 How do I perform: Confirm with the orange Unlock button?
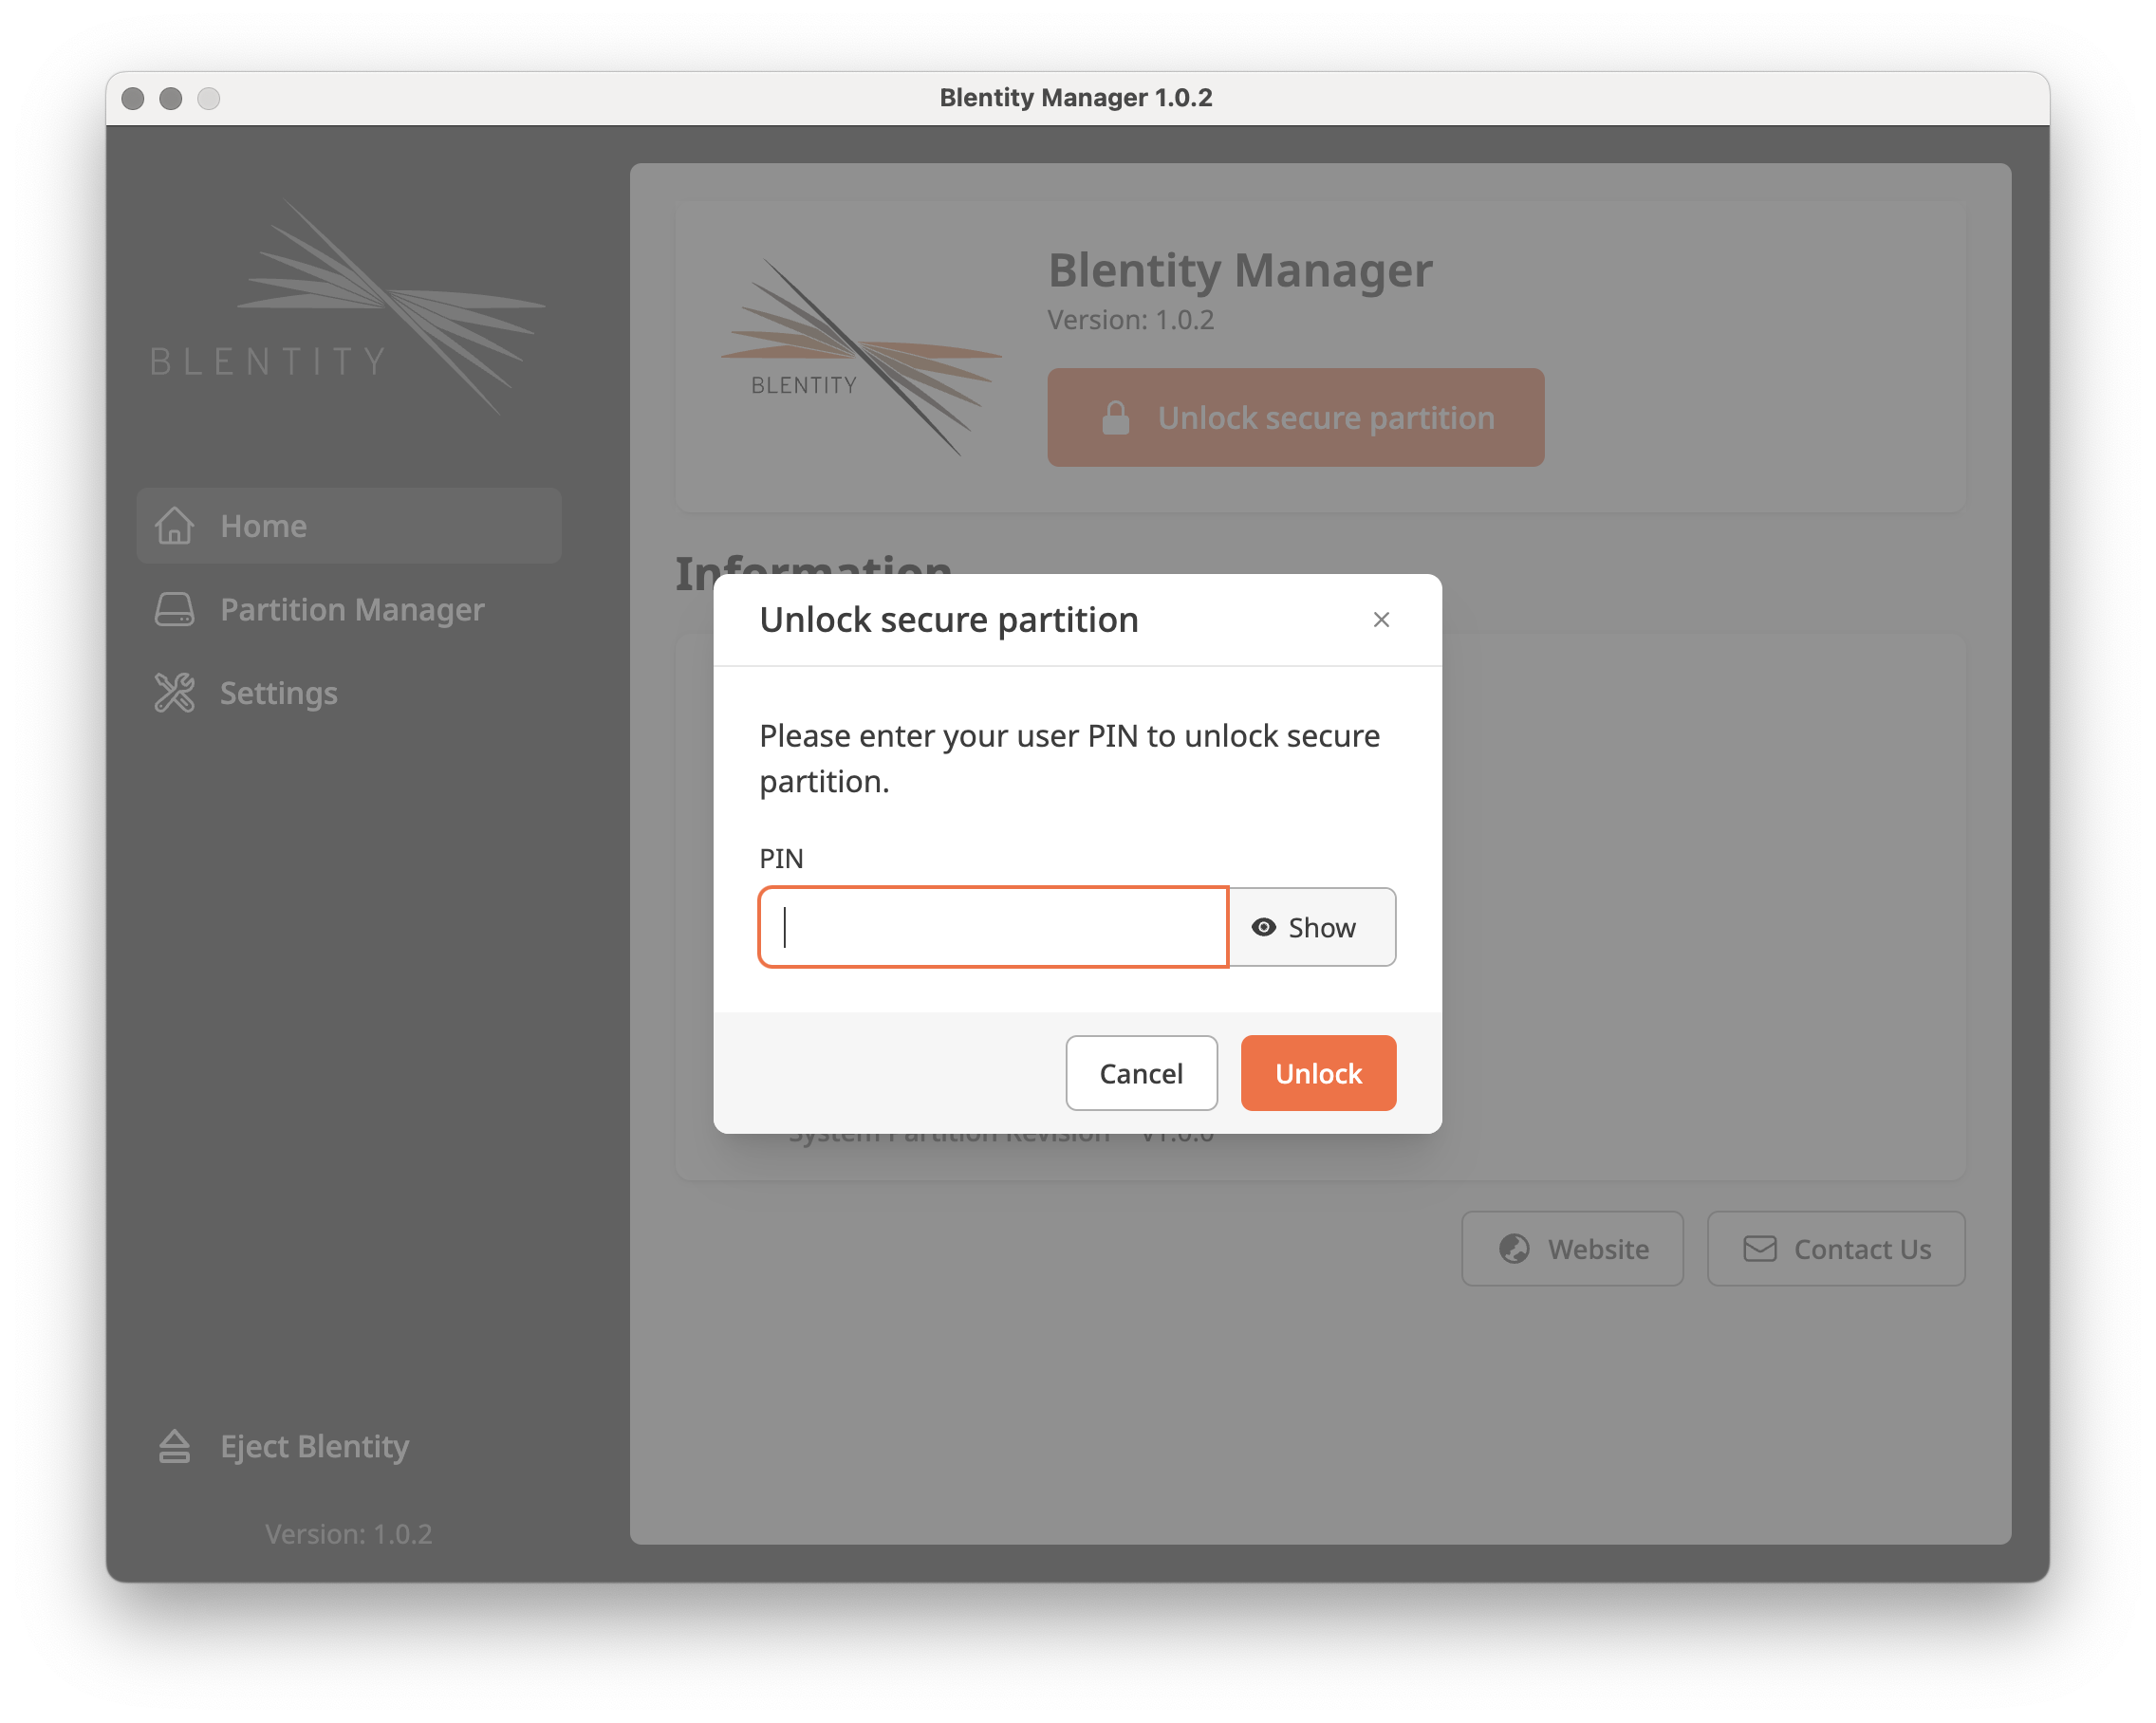tap(1318, 1073)
